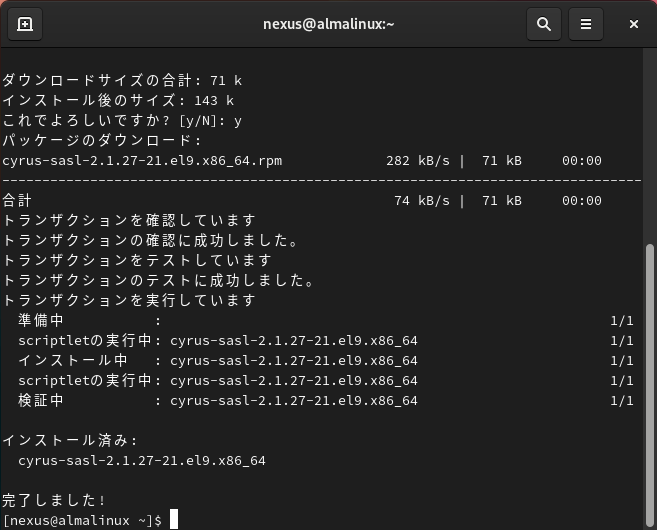Image resolution: width=657 pixels, height=530 pixels.
Task: Click the block cursor at the prompt
Action: 174,520
